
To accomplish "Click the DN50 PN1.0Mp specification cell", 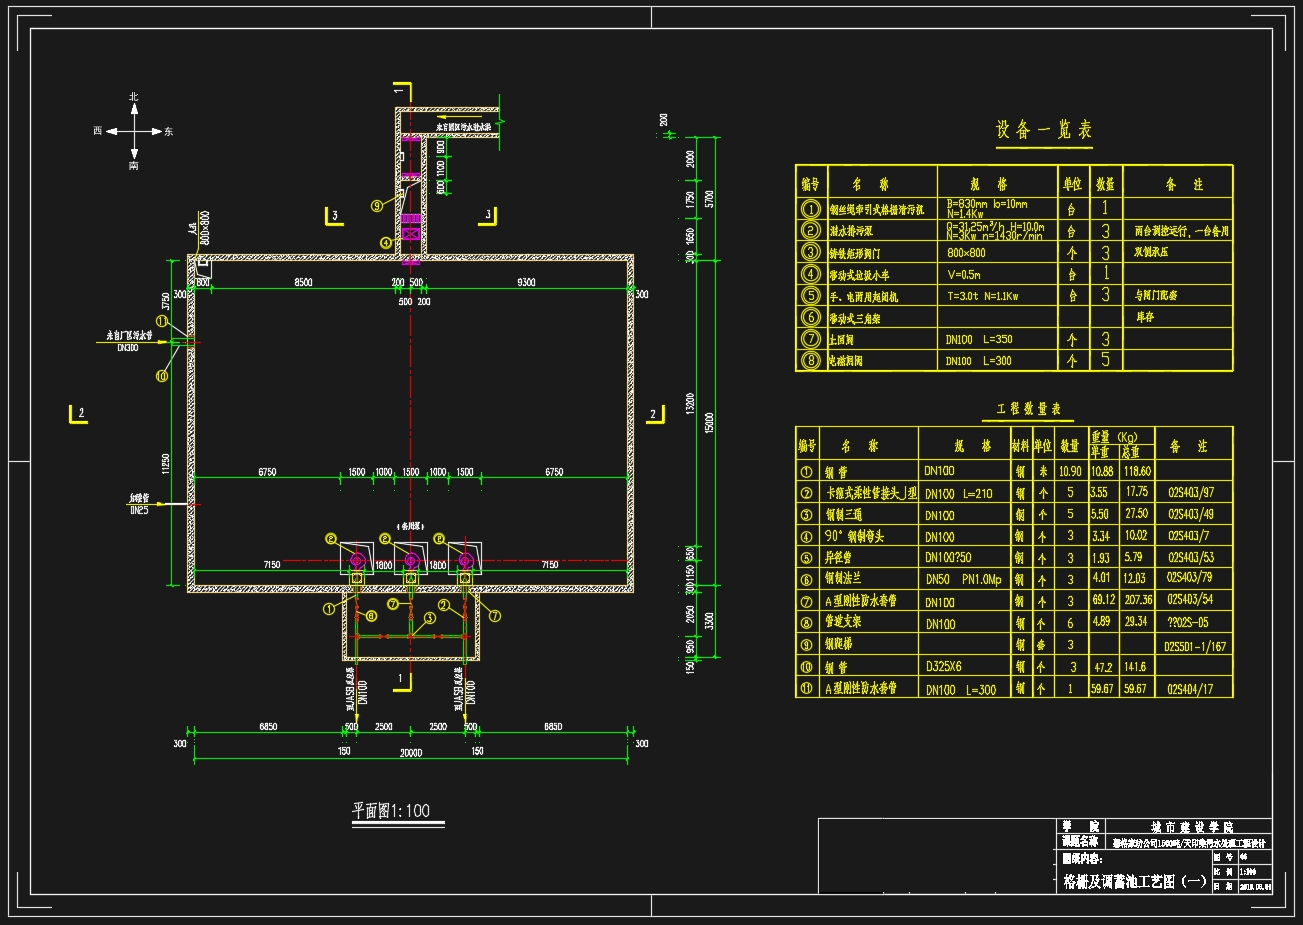I will point(966,580).
